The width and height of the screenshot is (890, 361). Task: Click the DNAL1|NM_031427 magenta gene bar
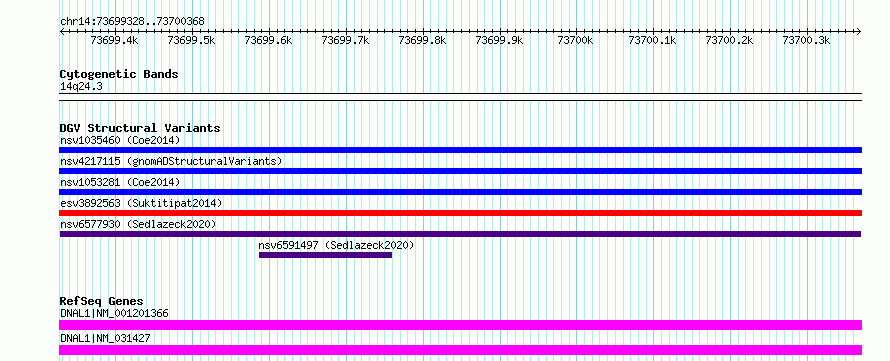[460, 350]
